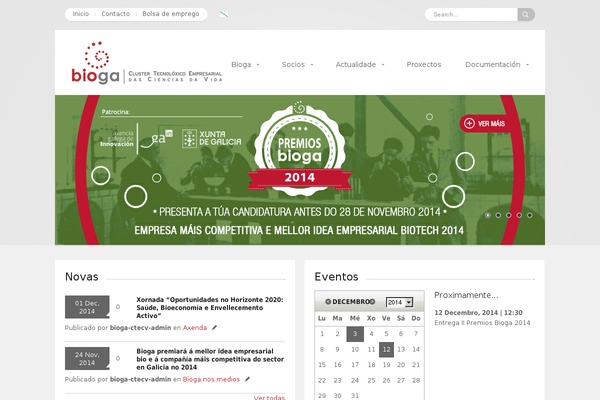
Task: Go to next month arrow in calendar
Action: click(x=372, y=302)
